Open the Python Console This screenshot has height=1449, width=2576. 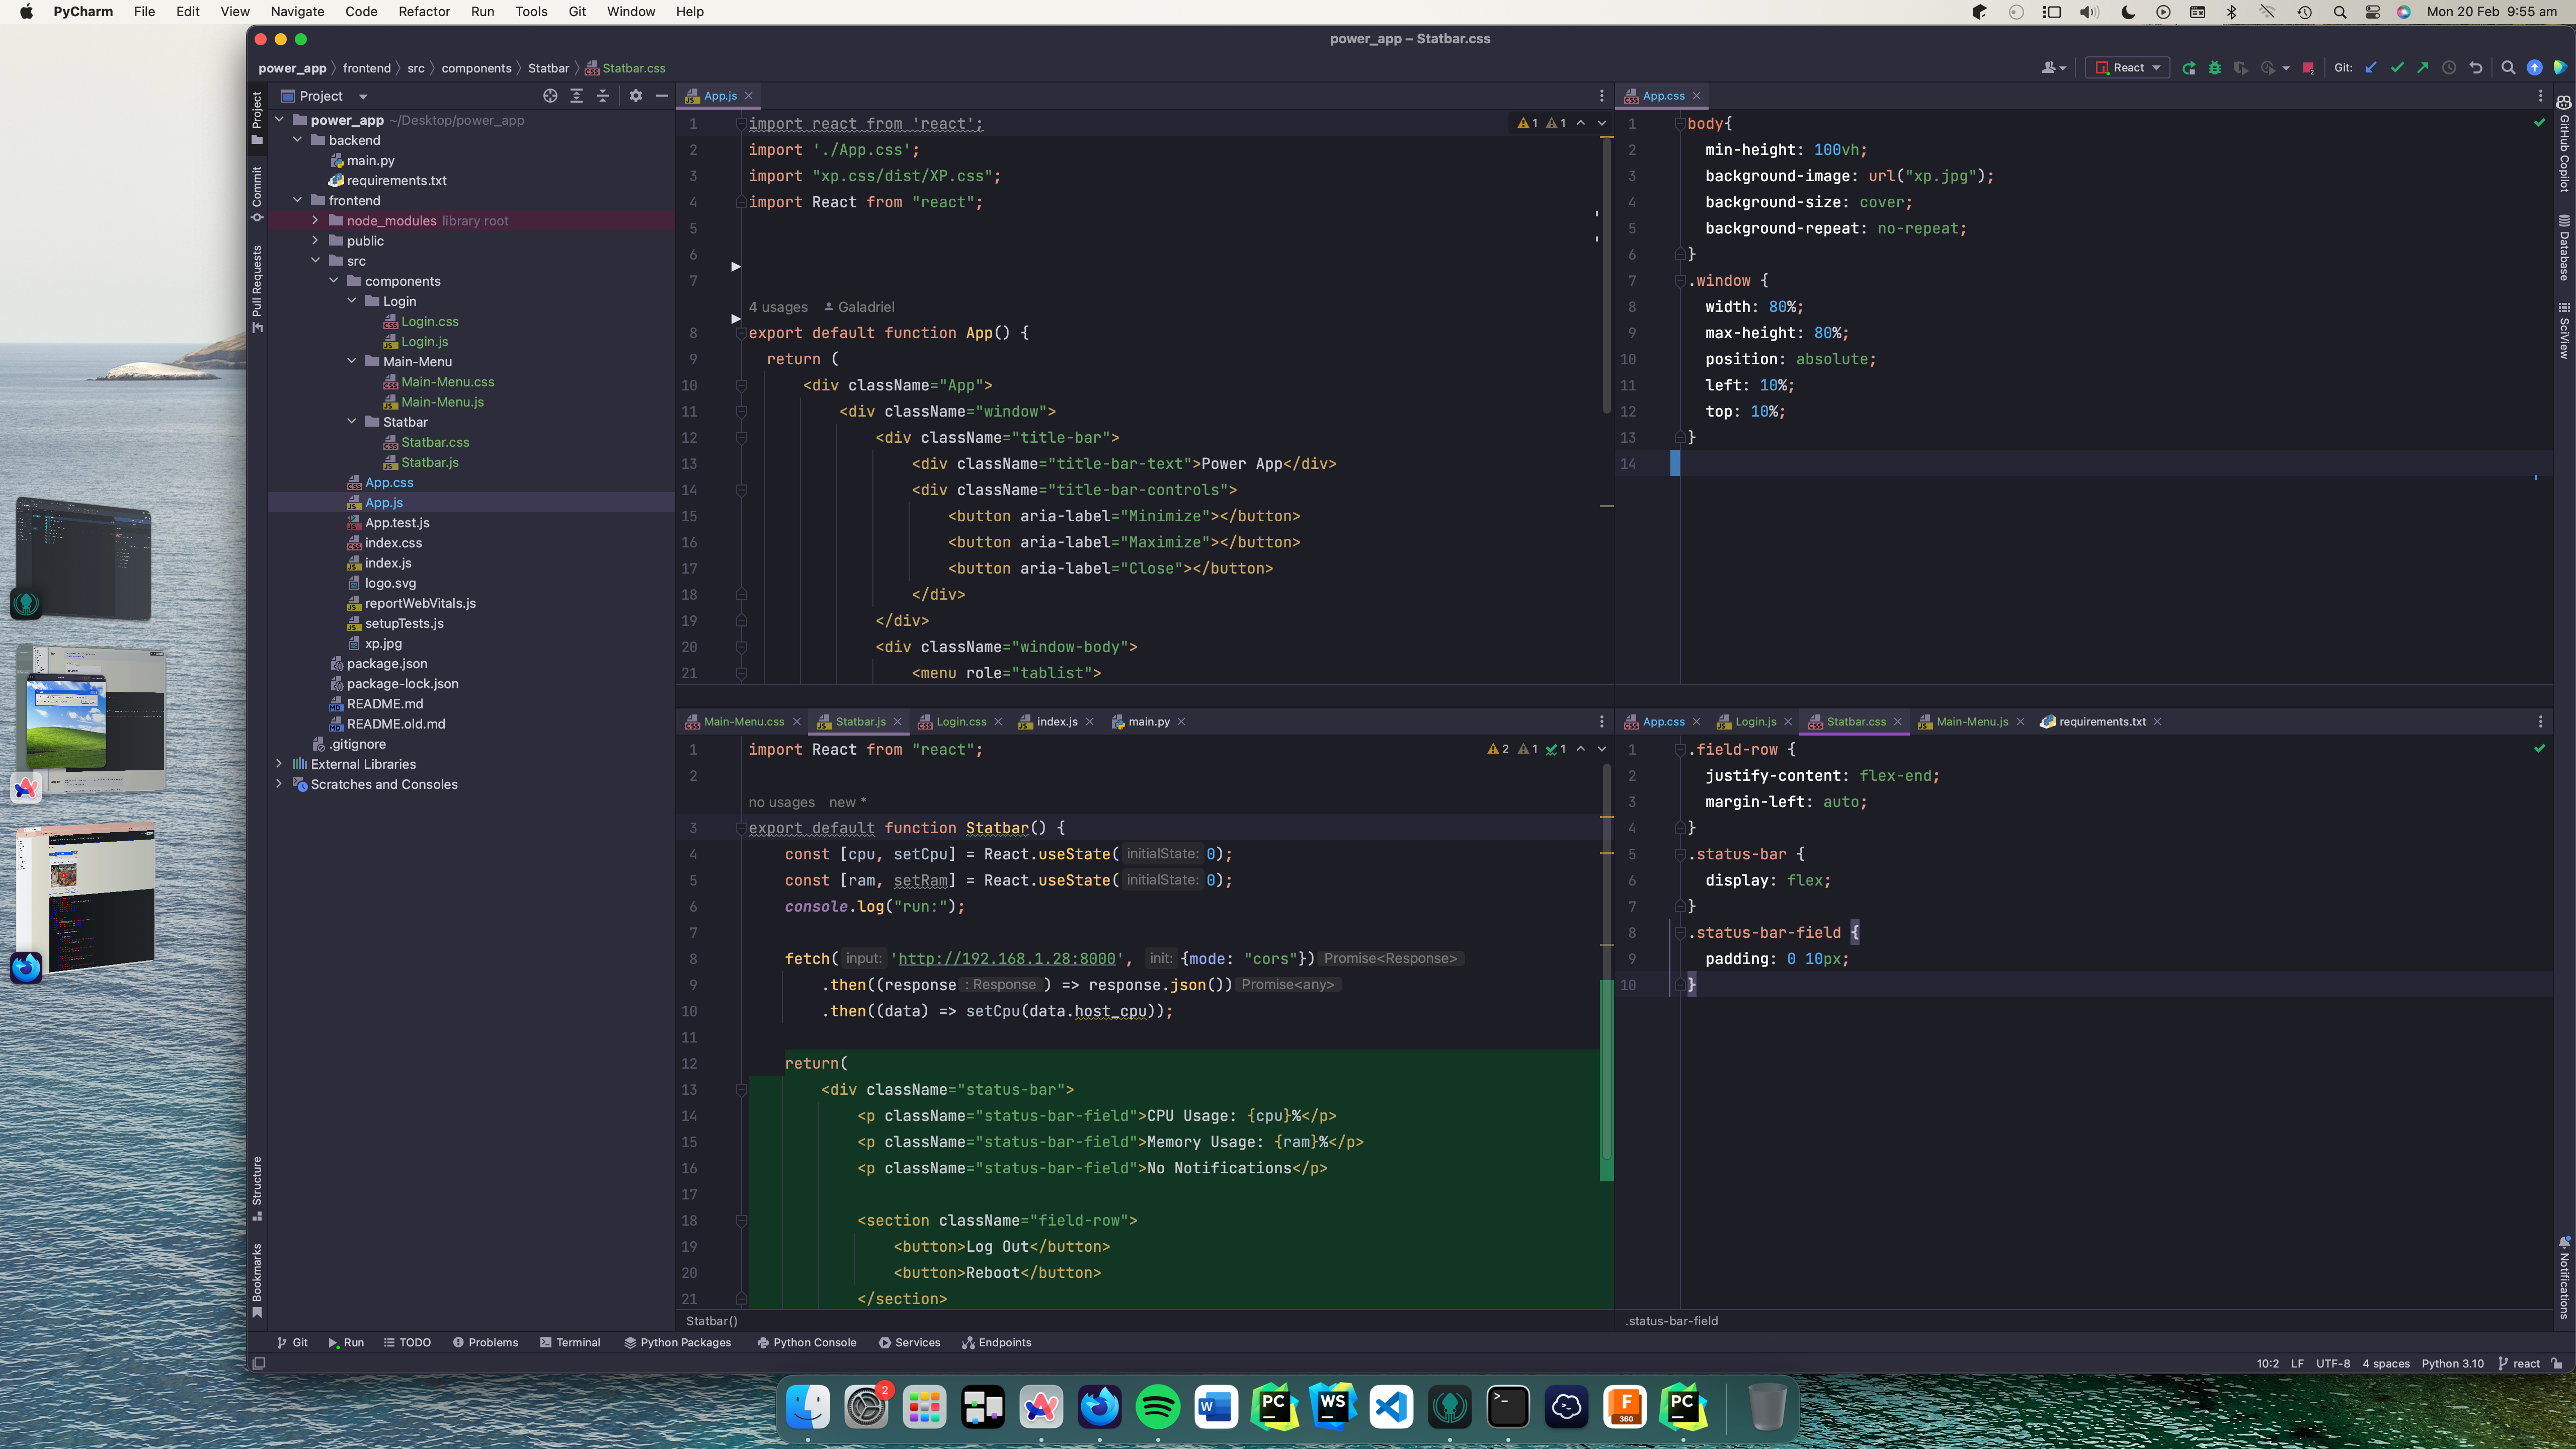tap(806, 1342)
